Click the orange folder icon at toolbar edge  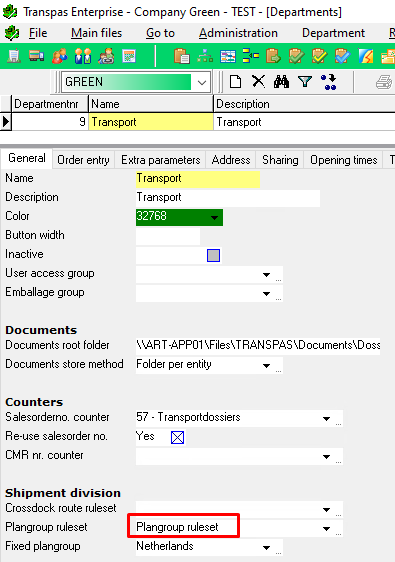pos(388,56)
